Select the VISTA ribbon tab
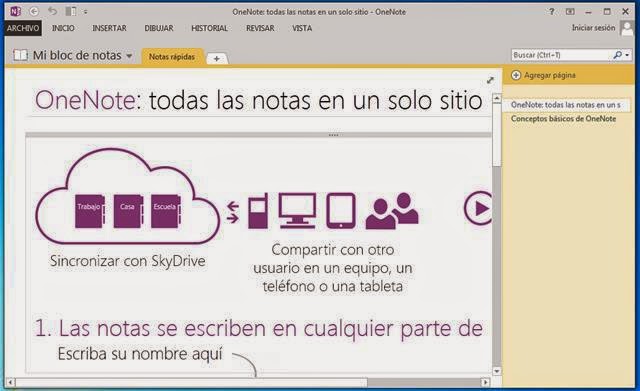This screenshot has height=391, width=640. [302, 28]
